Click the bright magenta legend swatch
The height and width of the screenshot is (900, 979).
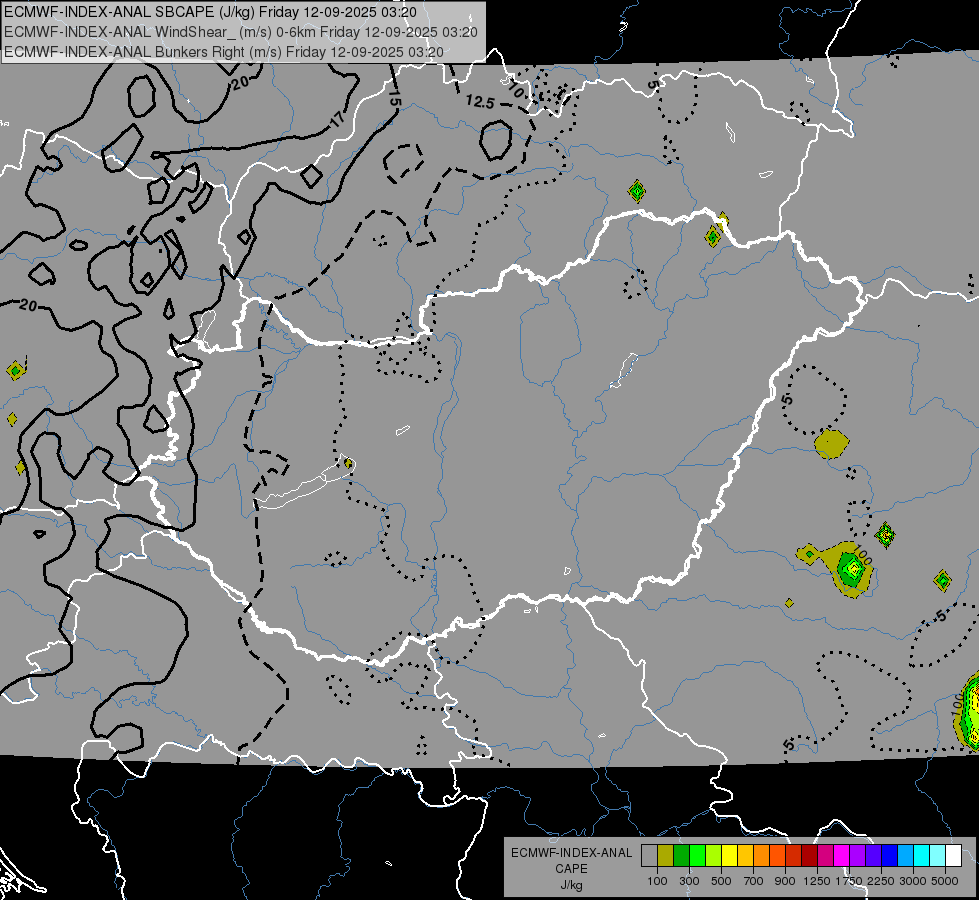tap(842, 855)
